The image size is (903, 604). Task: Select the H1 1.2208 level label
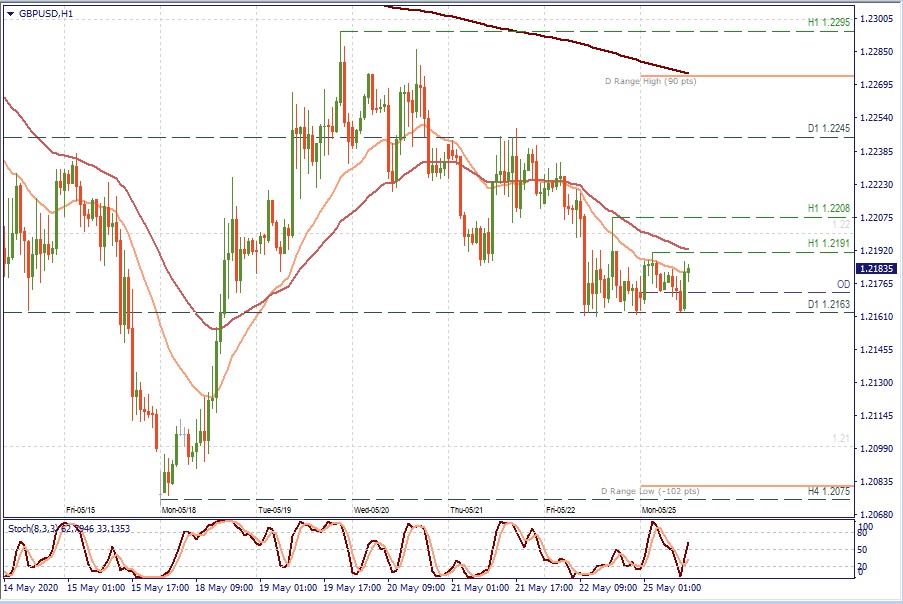point(828,209)
